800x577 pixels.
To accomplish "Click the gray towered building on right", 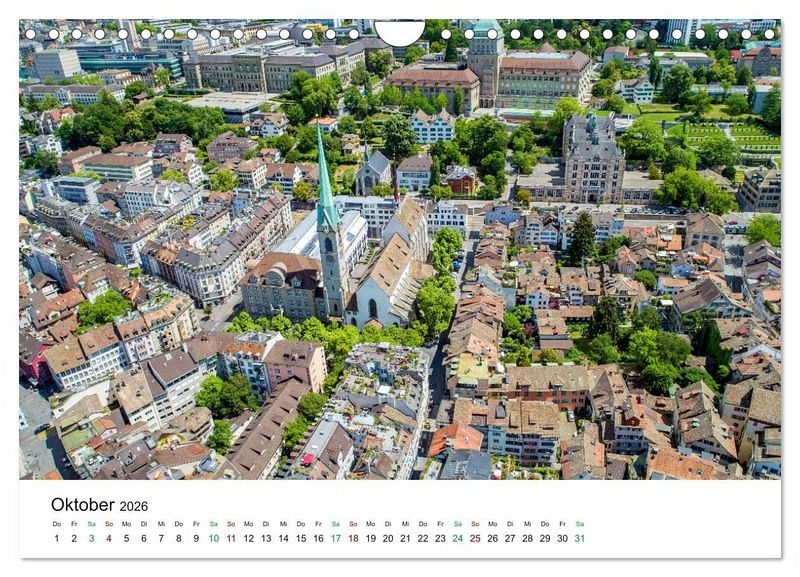I will coord(592,160).
